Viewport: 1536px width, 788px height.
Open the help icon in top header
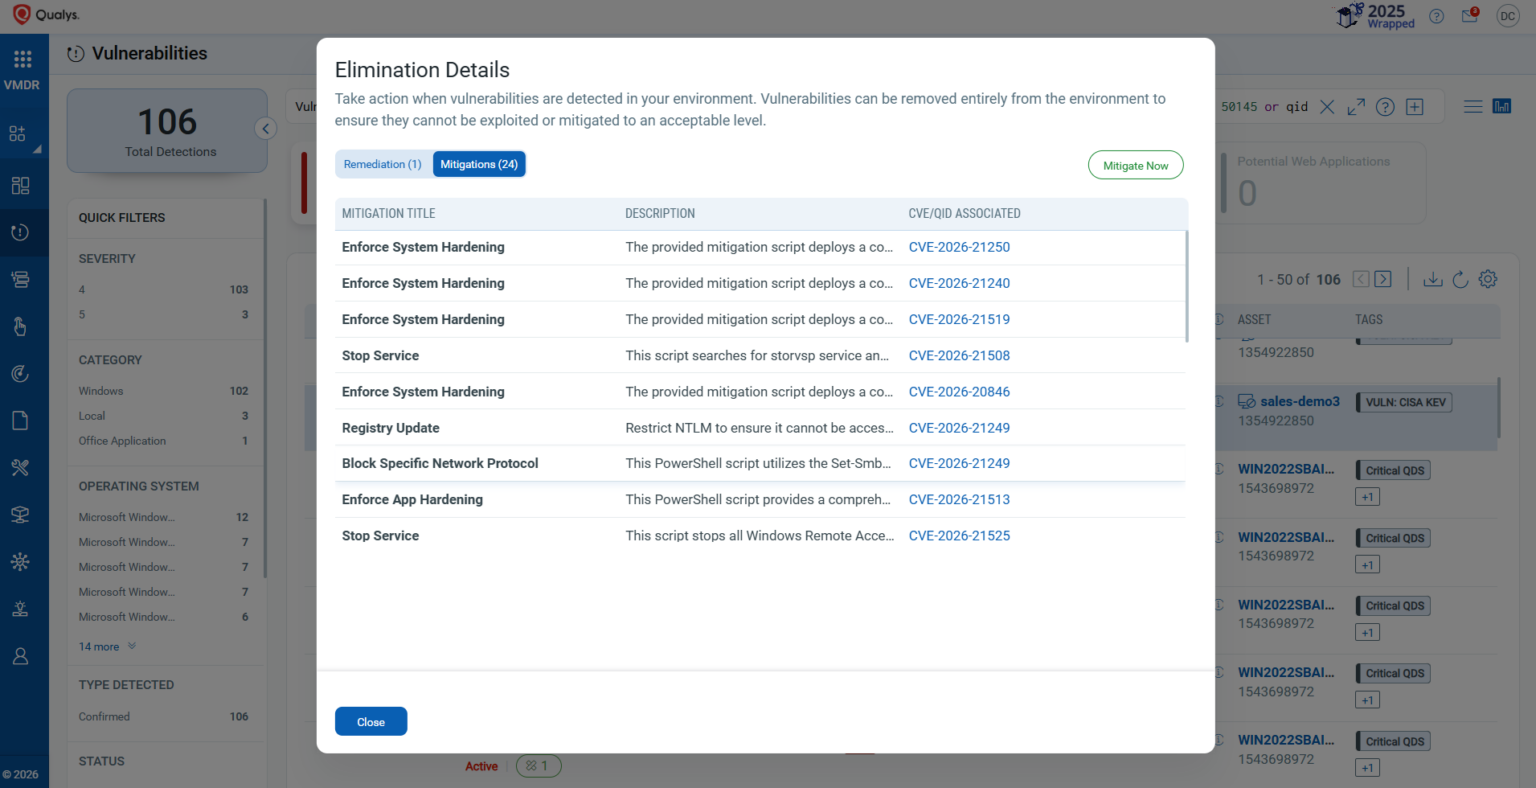pos(1437,16)
